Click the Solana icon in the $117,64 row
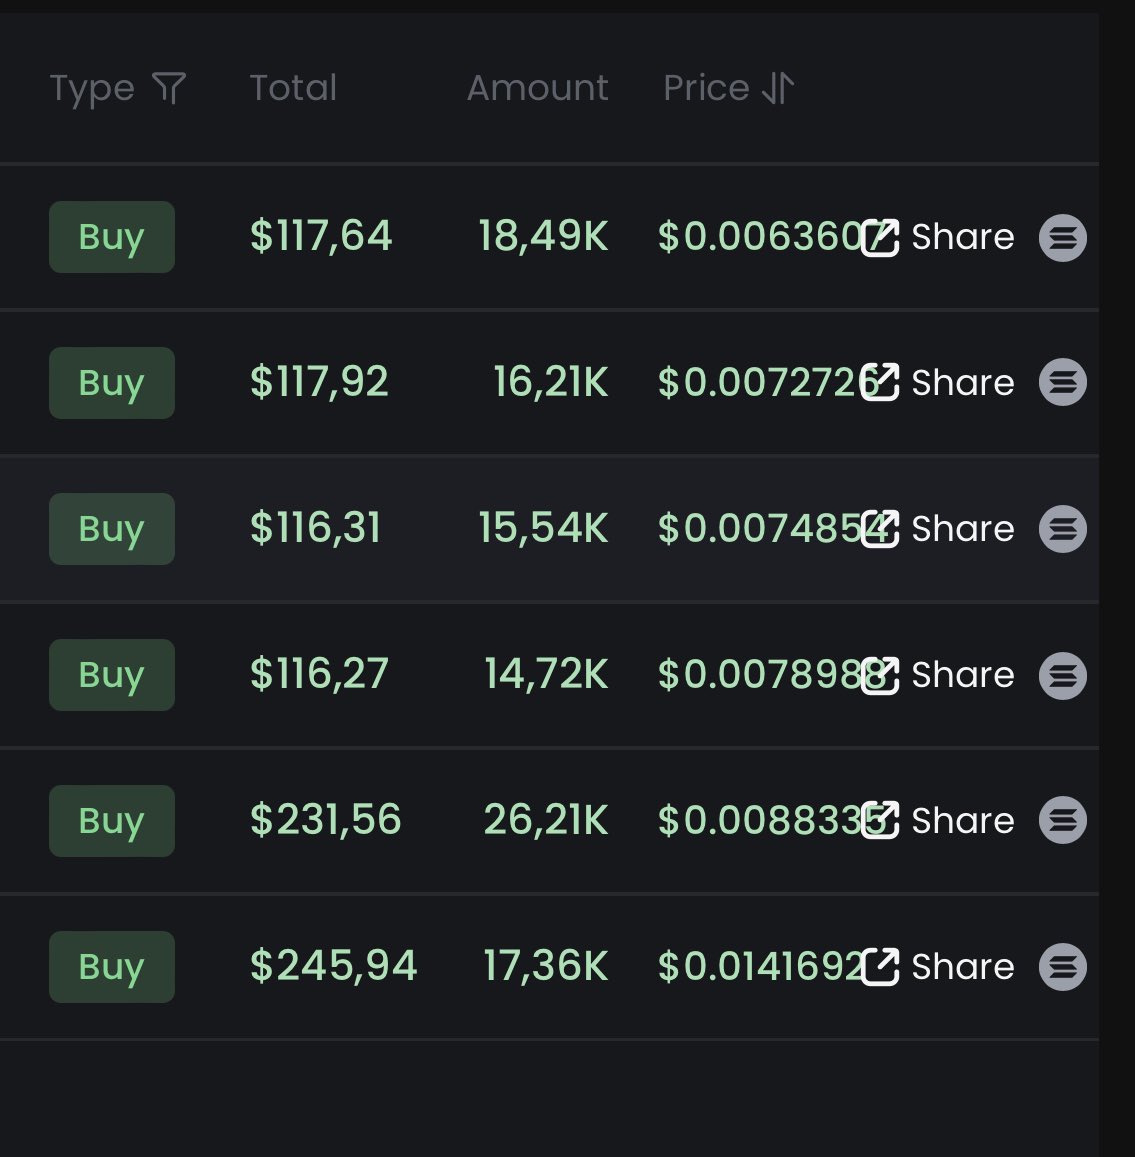This screenshot has height=1157, width=1135. tap(1063, 238)
